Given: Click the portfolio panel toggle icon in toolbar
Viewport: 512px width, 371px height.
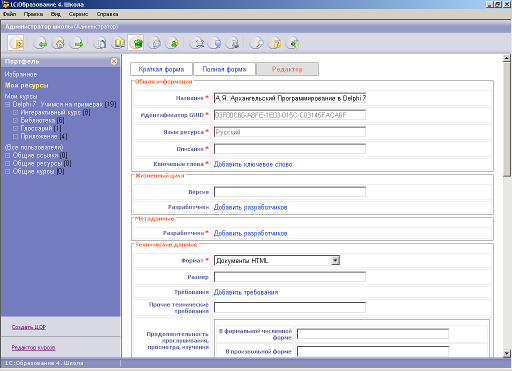Looking at the screenshot, I should (x=16, y=43).
